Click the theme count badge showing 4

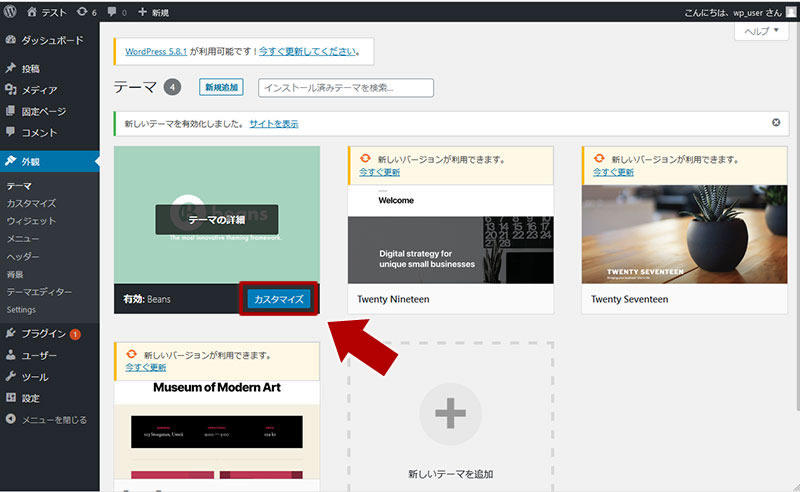tap(172, 87)
